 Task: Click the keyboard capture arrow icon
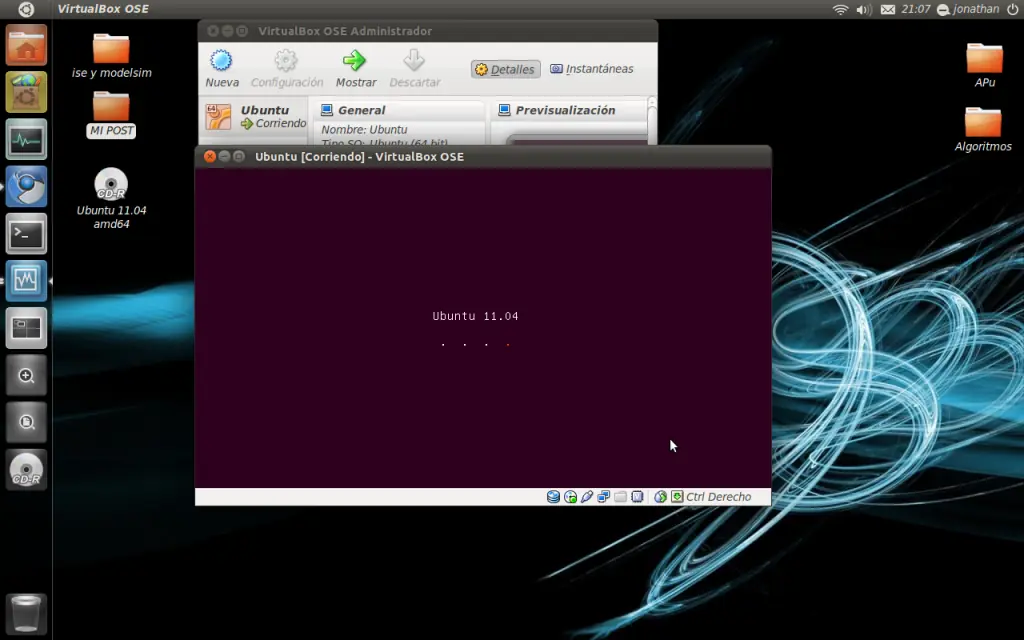pos(677,497)
